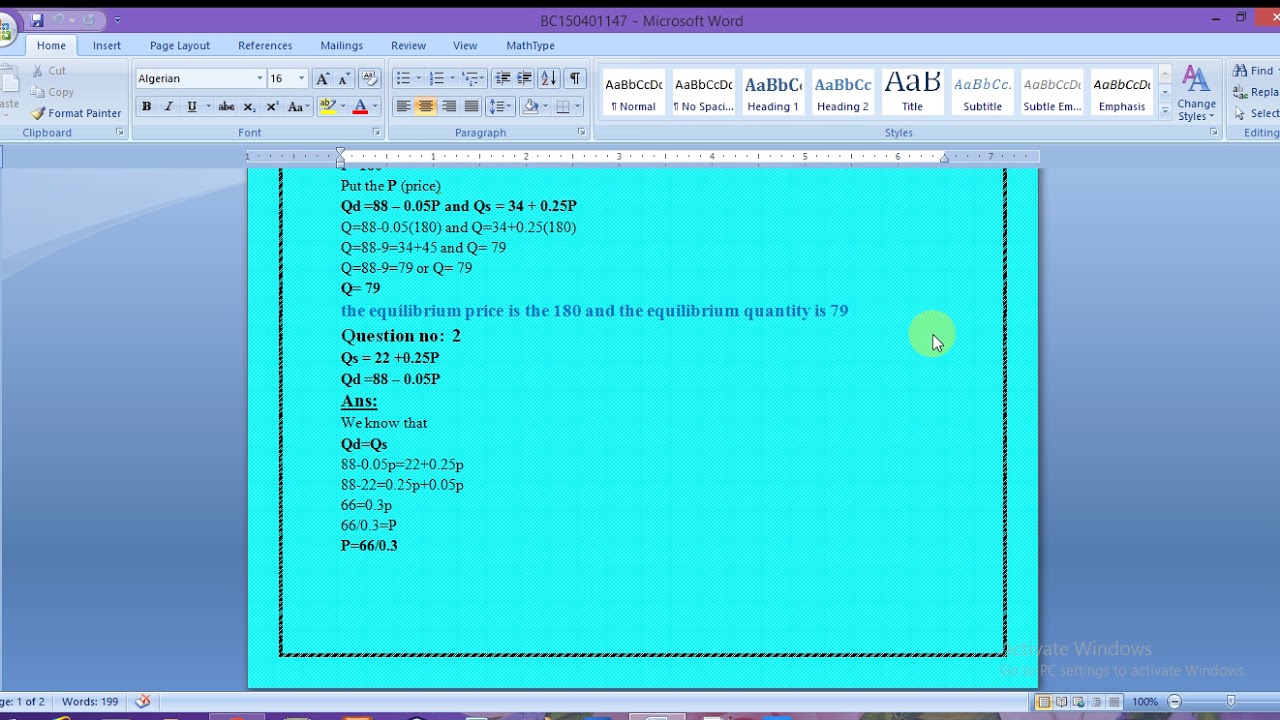Open the Paragraph dialog launcher
Image resolution: width=1280 pixels, height=720 pixels.
[x=581, y=132]
